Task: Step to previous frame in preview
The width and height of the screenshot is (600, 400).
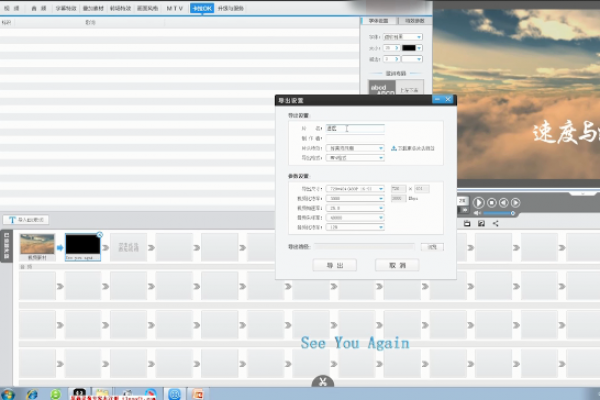Action: click(504, 202)
